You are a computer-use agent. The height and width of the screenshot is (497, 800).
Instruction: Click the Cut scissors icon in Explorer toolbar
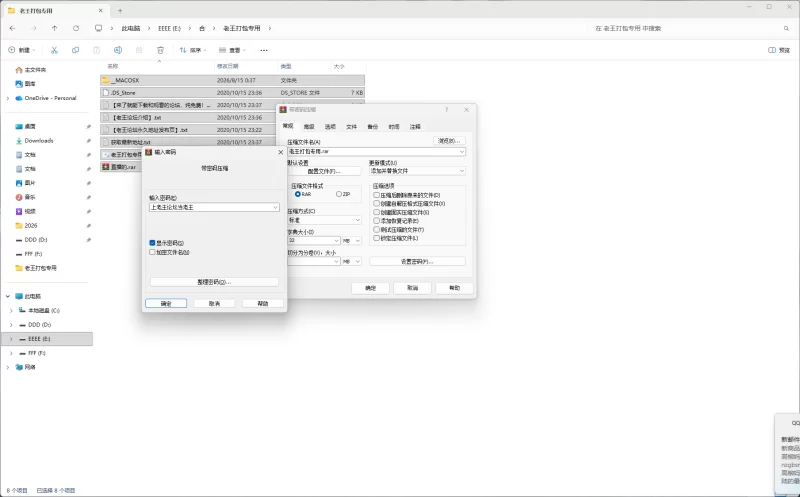[x=54, y=50]
